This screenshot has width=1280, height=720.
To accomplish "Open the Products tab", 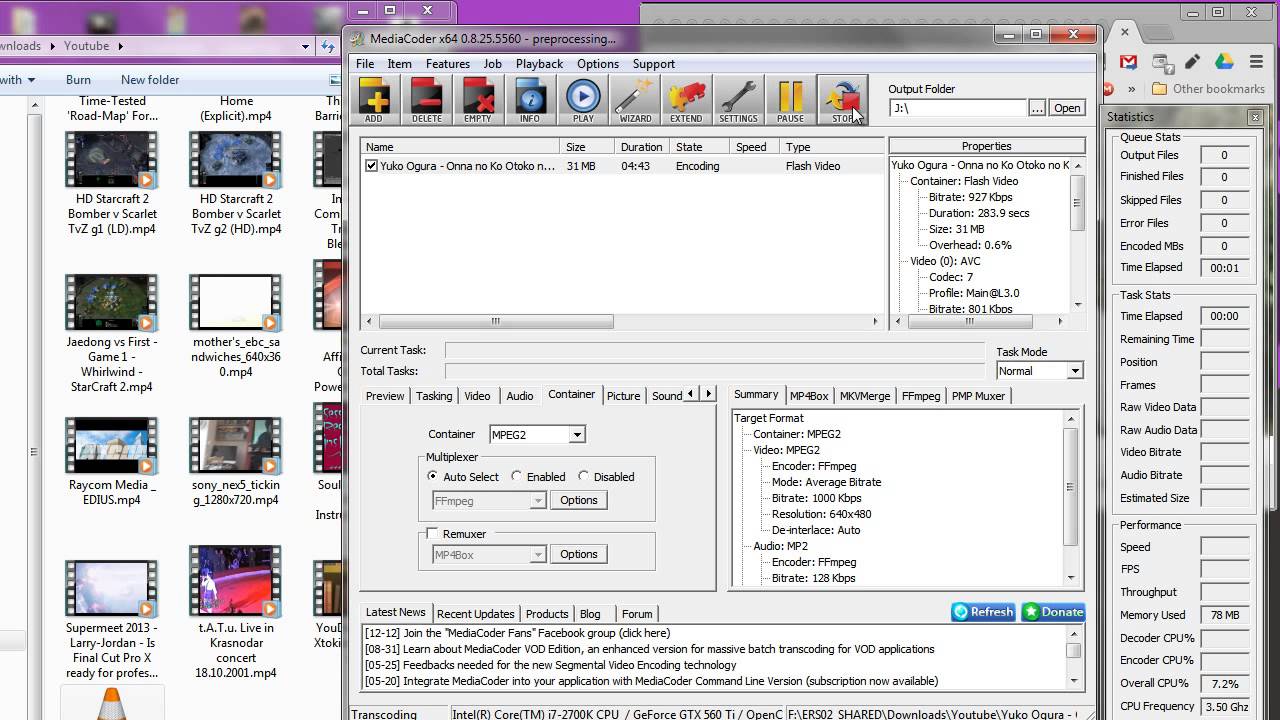I will click(547, 614).
